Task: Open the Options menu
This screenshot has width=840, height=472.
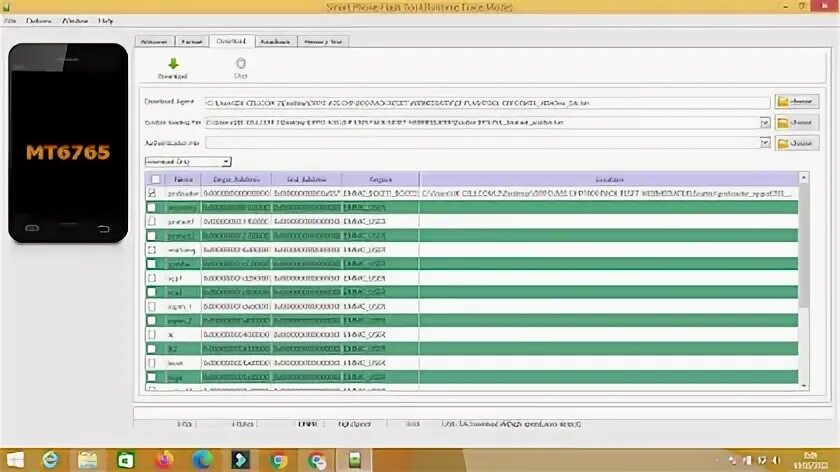Action: tap(39, 21)
